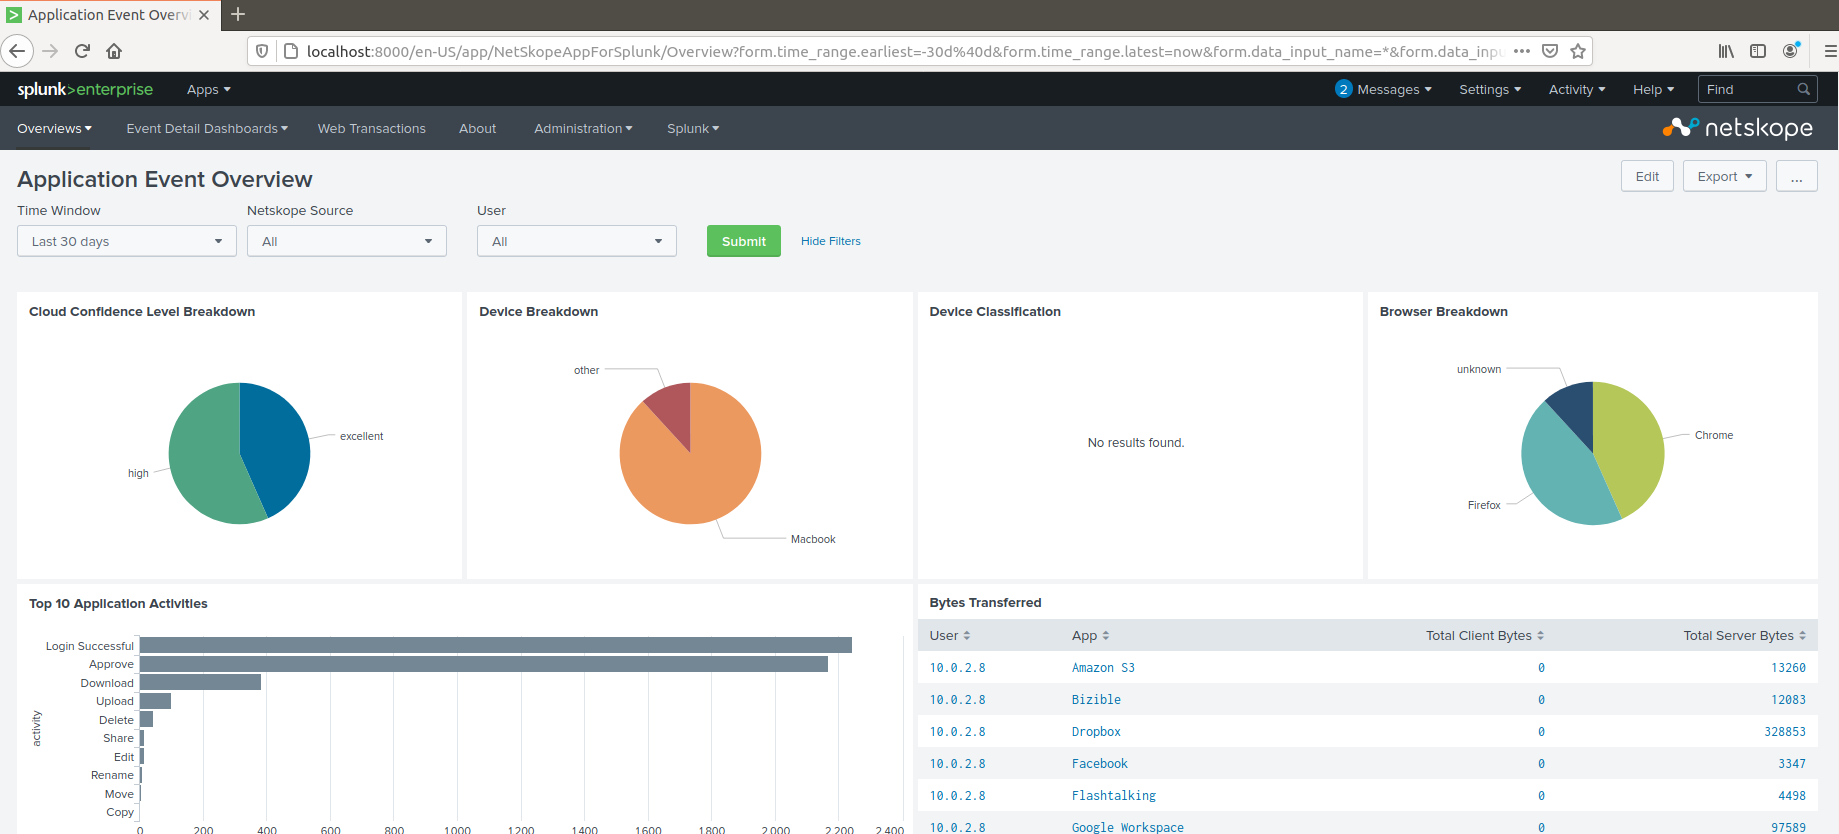Click the Hide Filters link
Image resolution: width=1839 pixels, height=834 pixels.
[x=831, y=241]
